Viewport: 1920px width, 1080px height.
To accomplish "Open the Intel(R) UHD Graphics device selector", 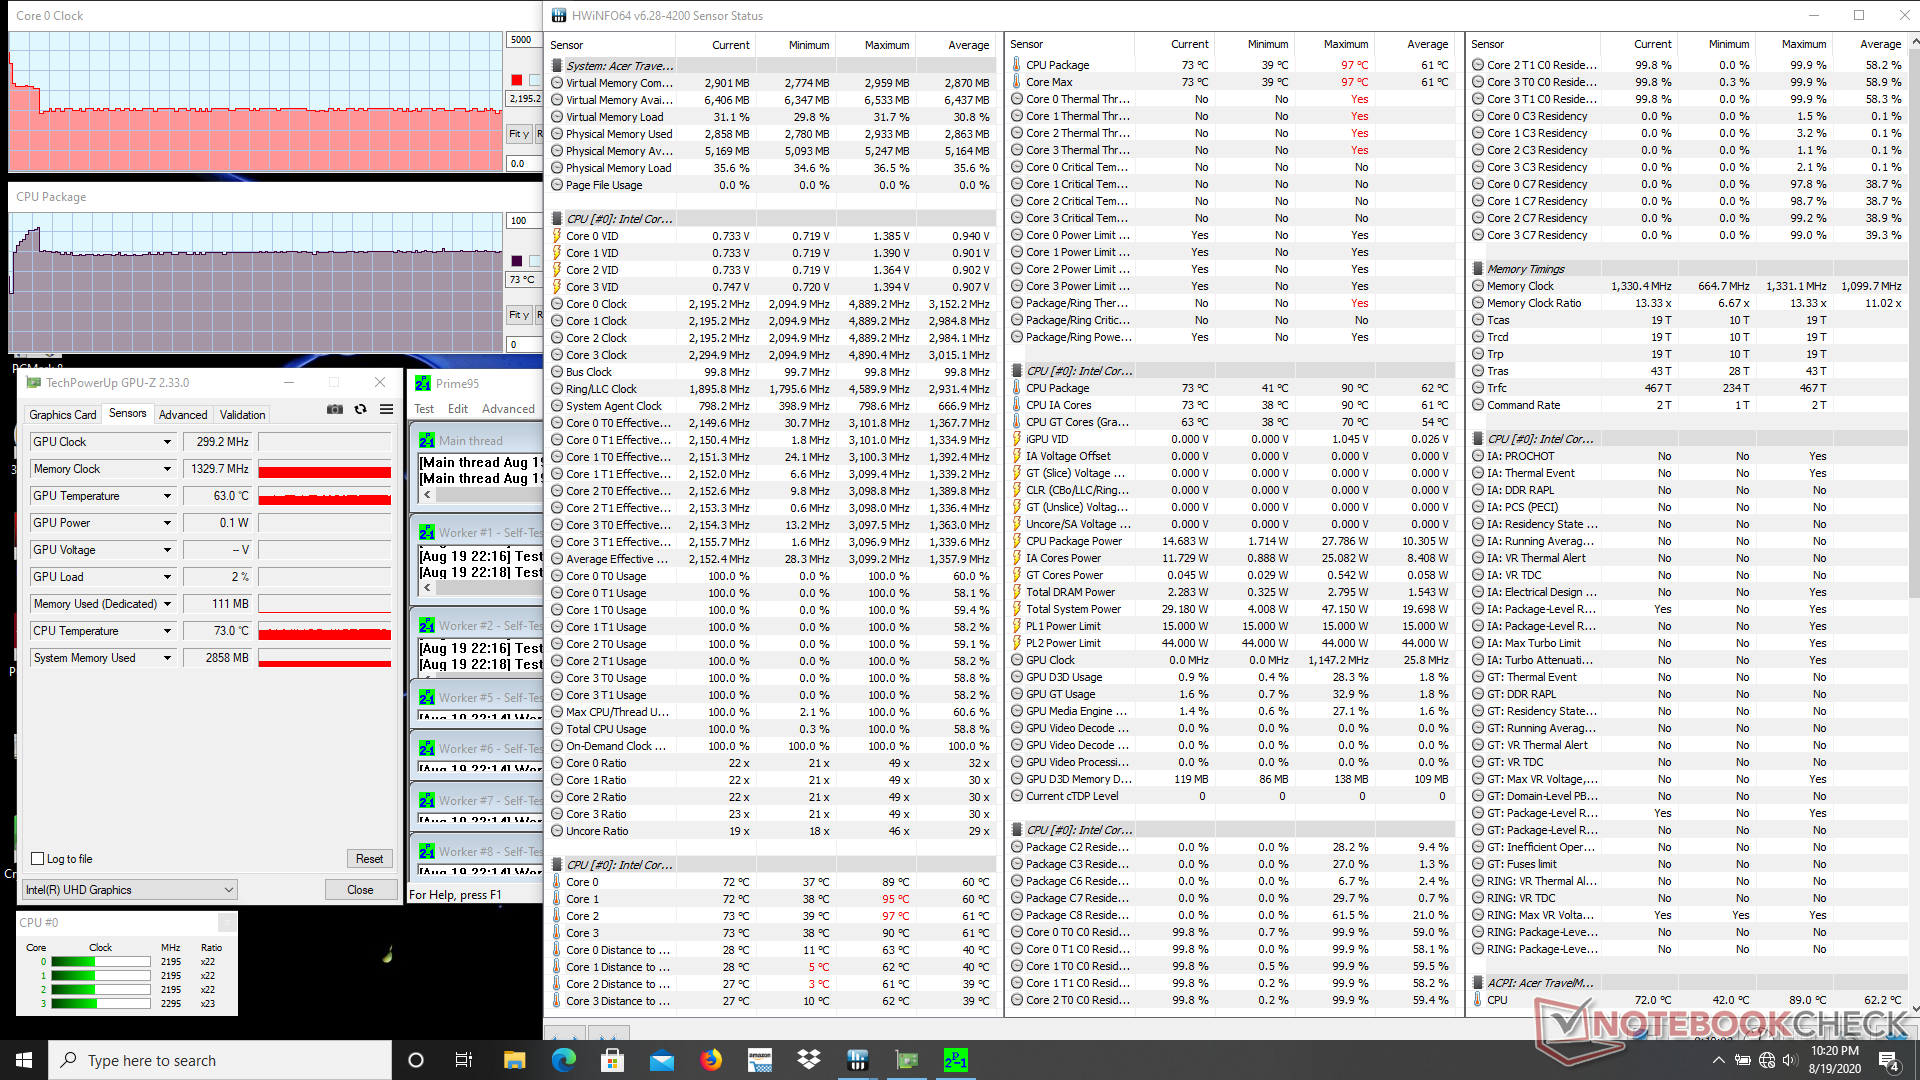I will coord(130,890).
